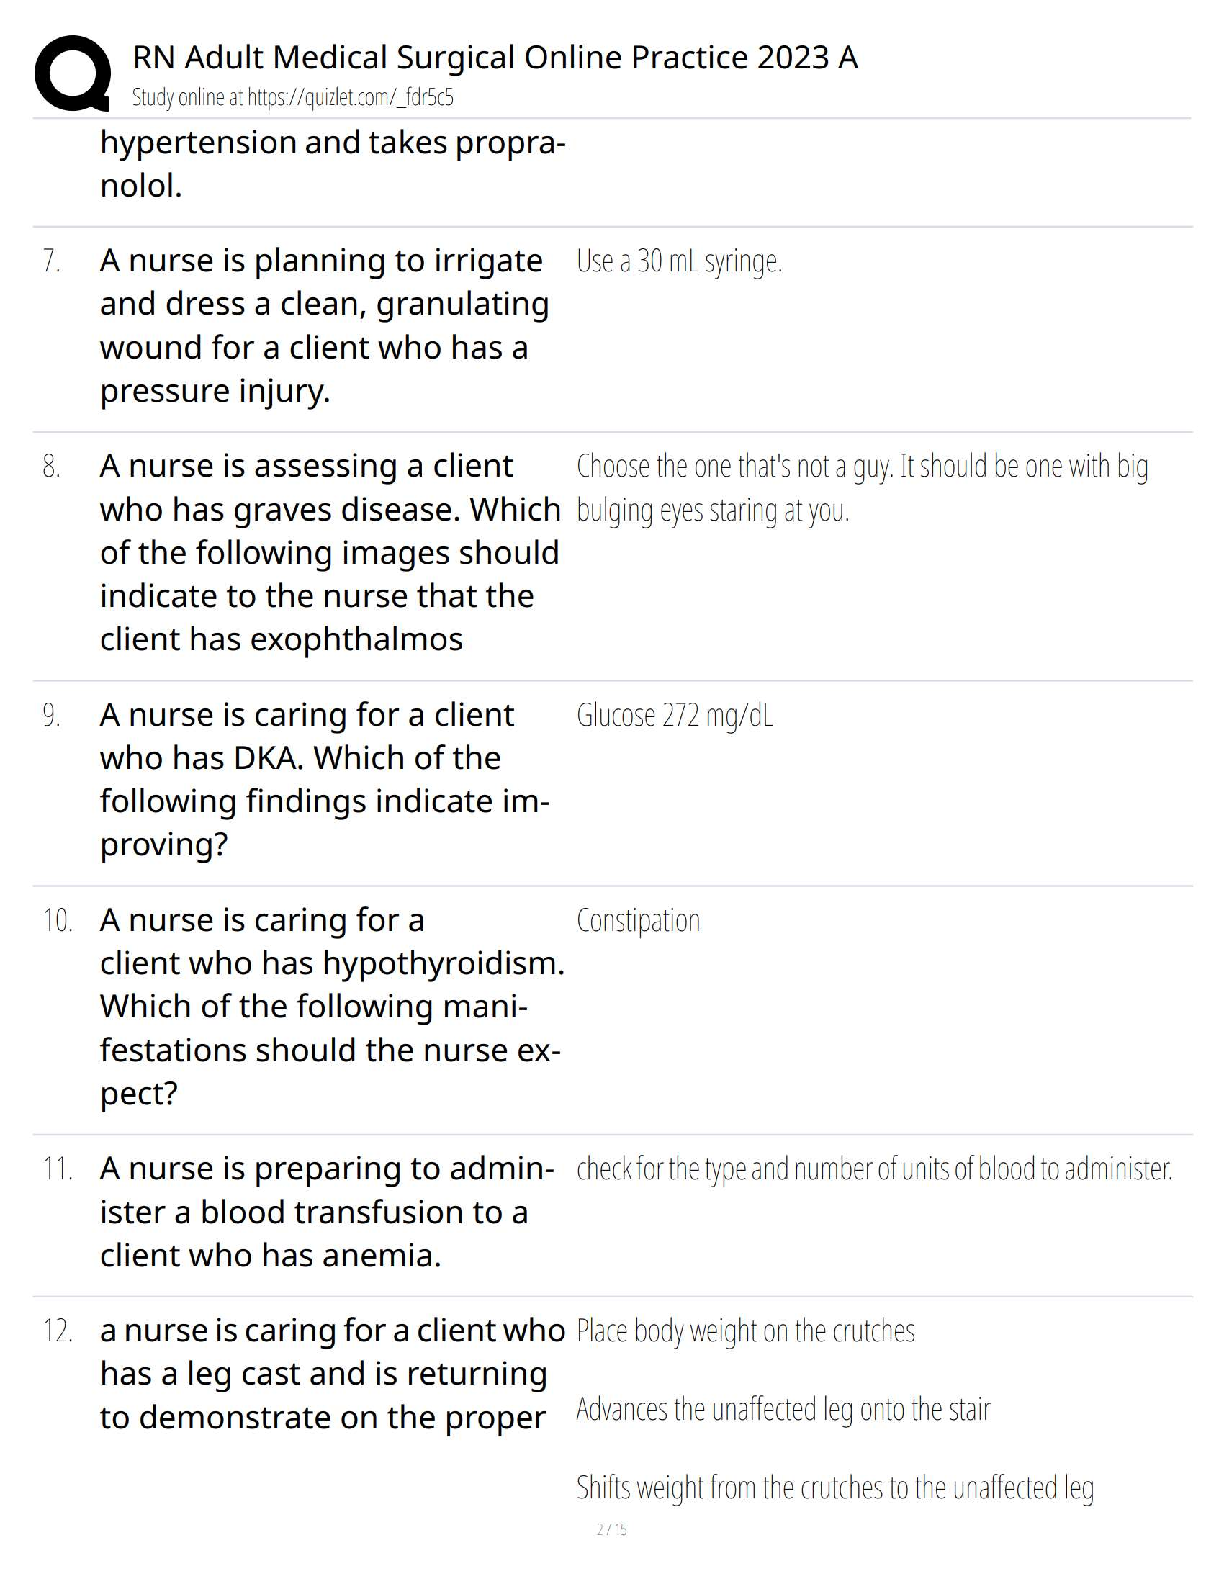
Task: Click the page number indicator at bottom
Action: tap(611, 1529)
